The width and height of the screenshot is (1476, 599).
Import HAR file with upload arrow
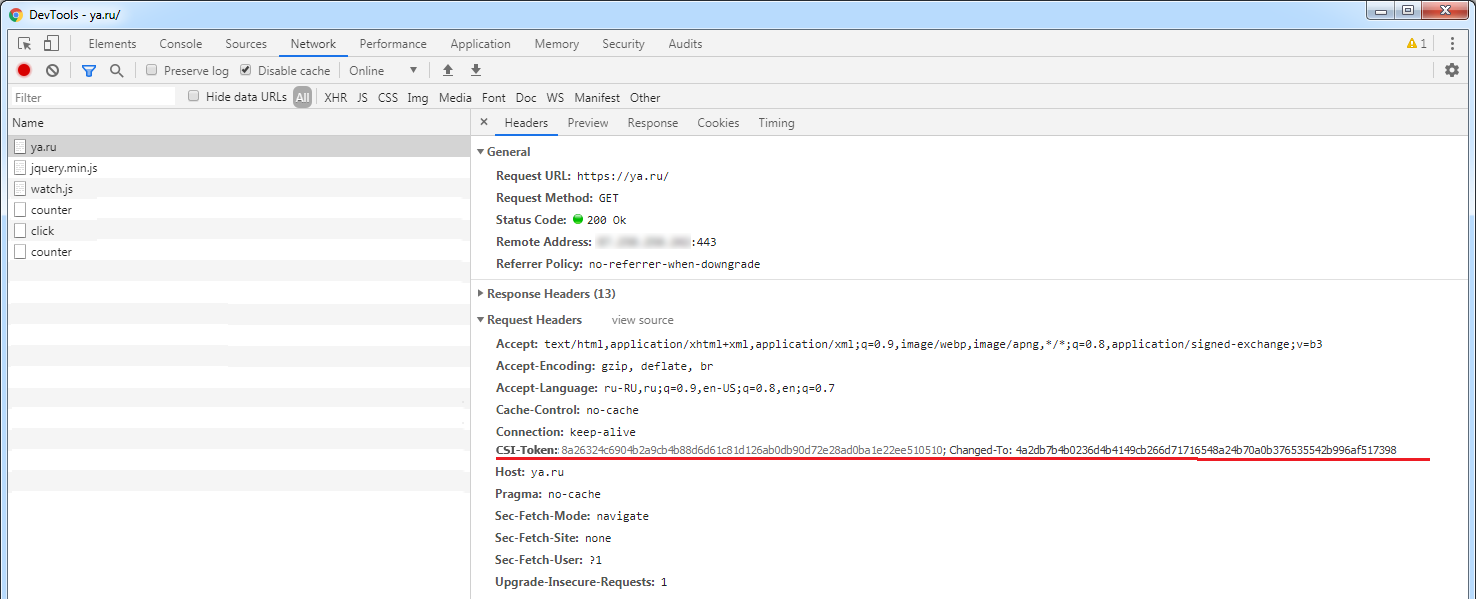448,70
